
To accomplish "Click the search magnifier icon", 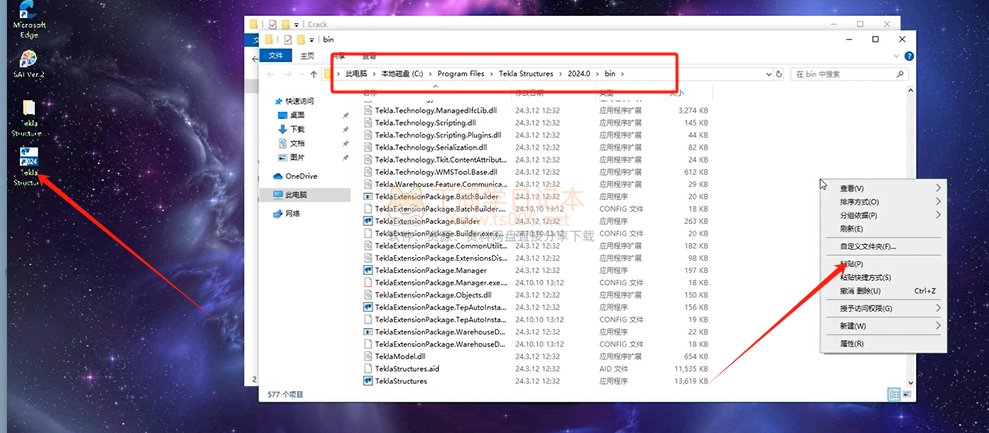I will tap(900, 74).
